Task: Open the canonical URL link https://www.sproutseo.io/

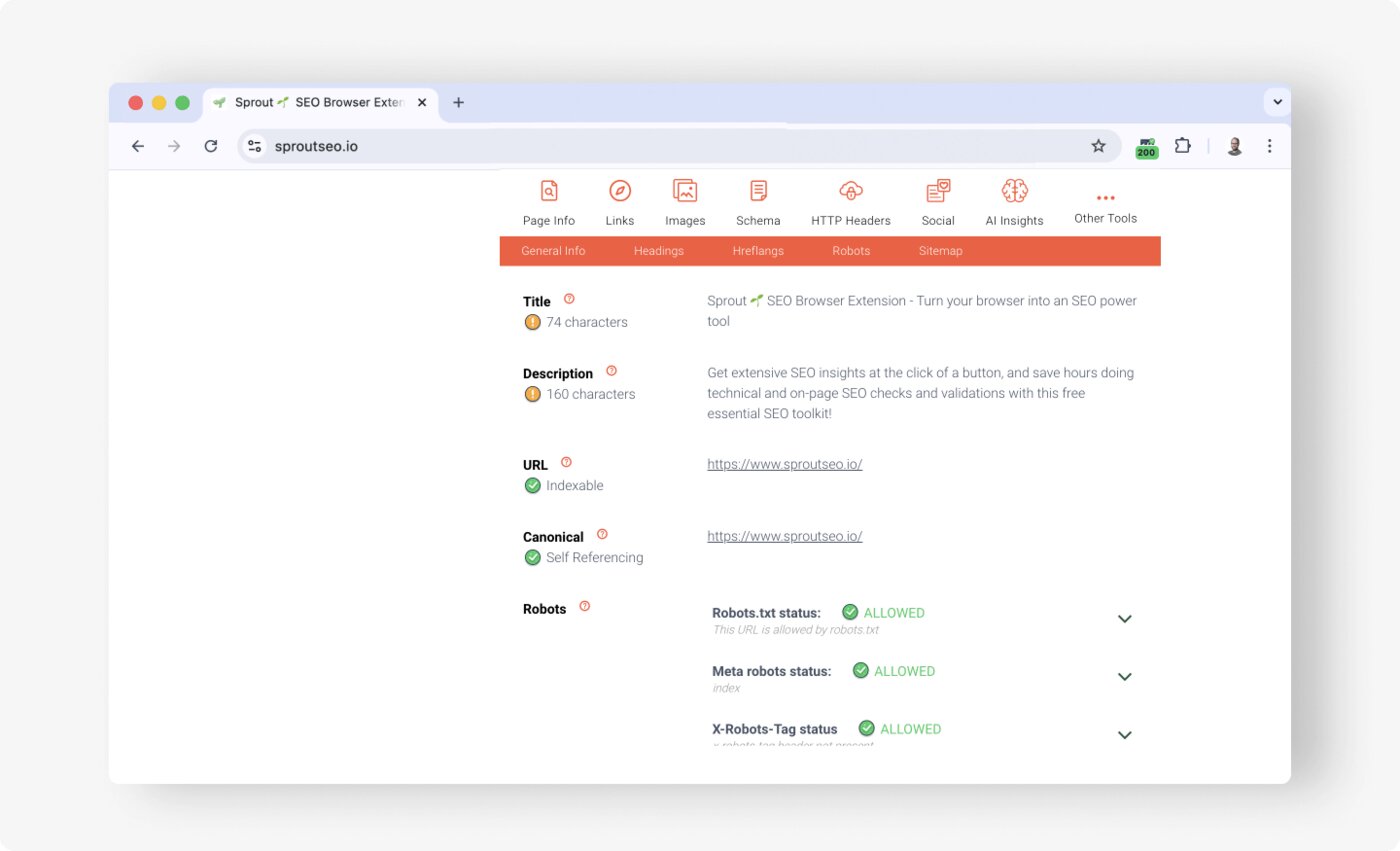Action: coord(784,536)
